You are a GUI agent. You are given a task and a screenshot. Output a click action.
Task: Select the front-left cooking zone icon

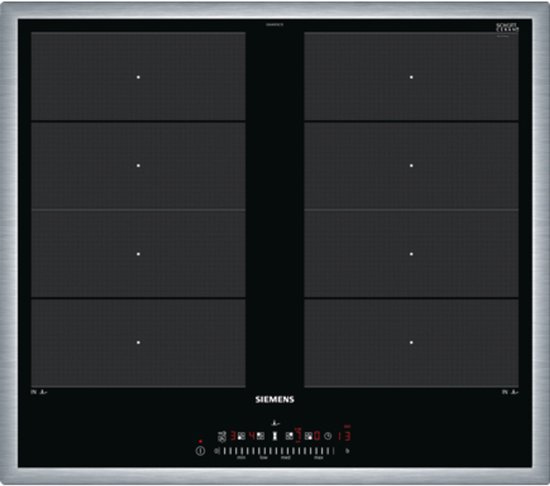click(241, 436)
